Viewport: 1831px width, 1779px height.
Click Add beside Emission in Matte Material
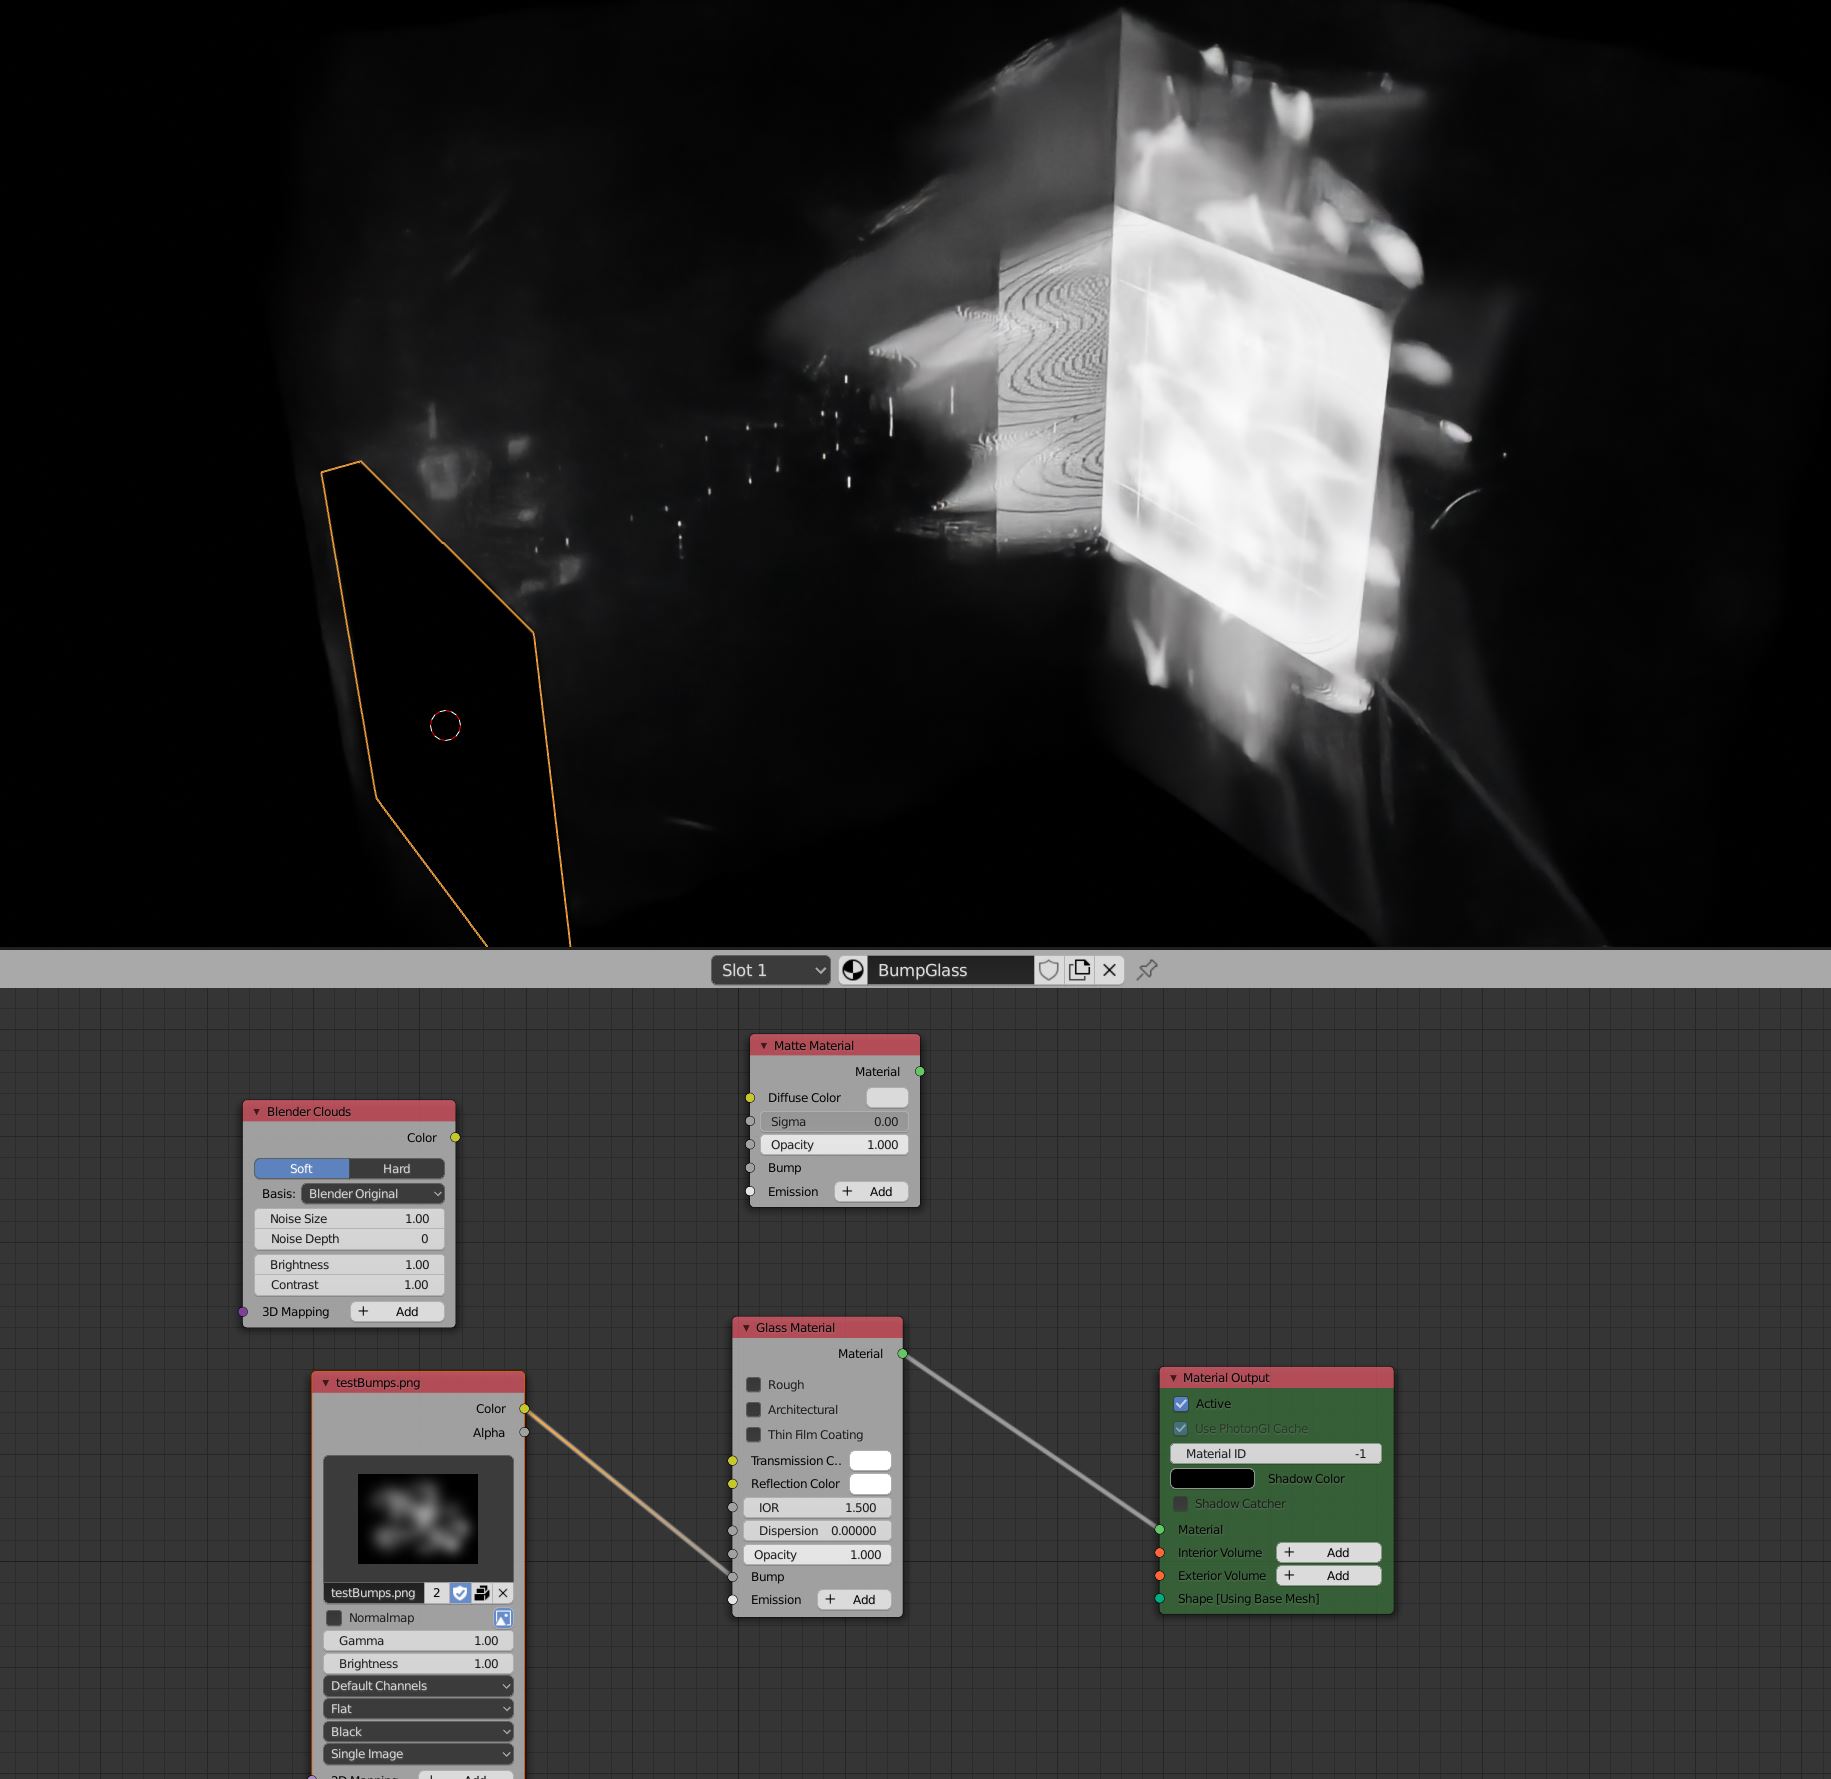(870, 1192)
